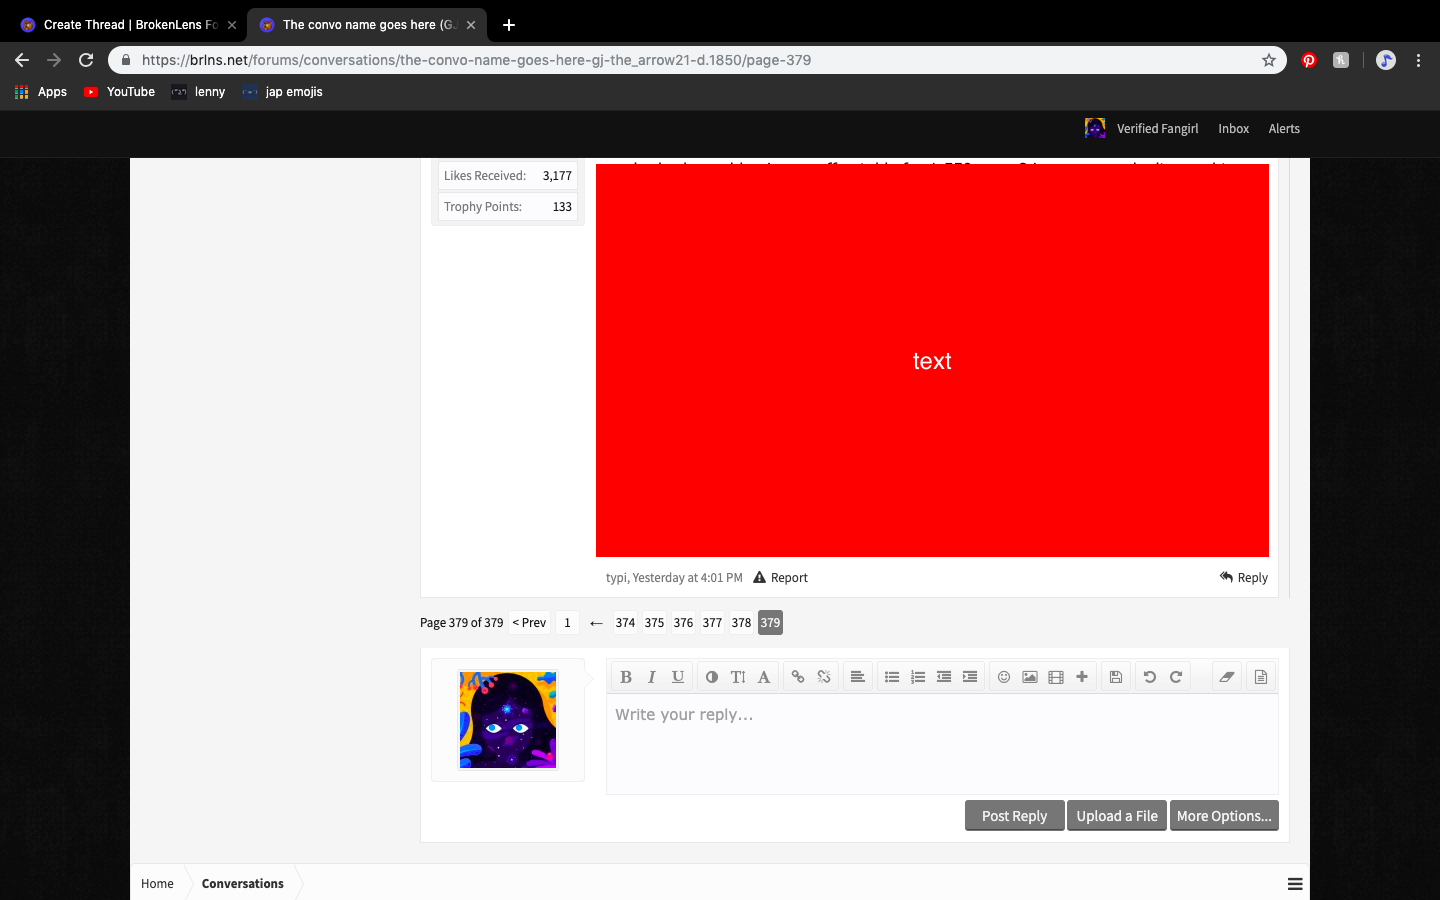Reload the current page
Screen dimensions: 1440x900
pyautogui.click(x=86, y=60)
